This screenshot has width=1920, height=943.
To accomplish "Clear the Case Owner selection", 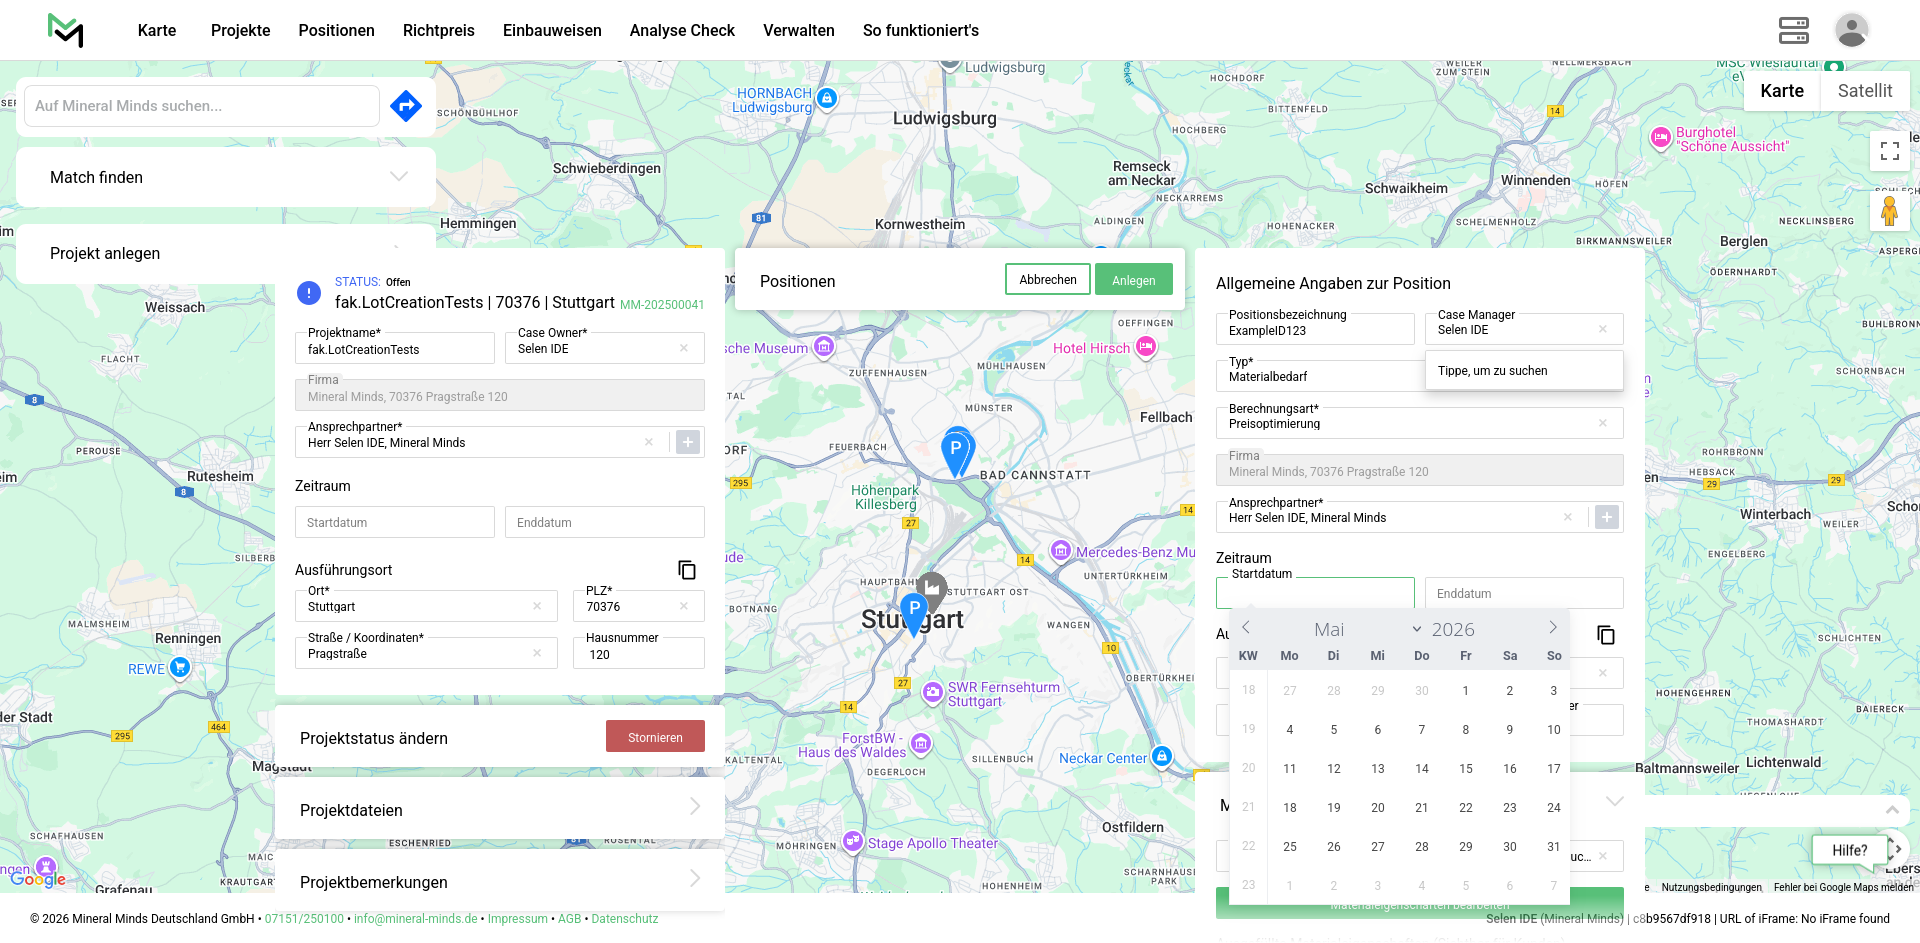I will [x=684, y=349].
